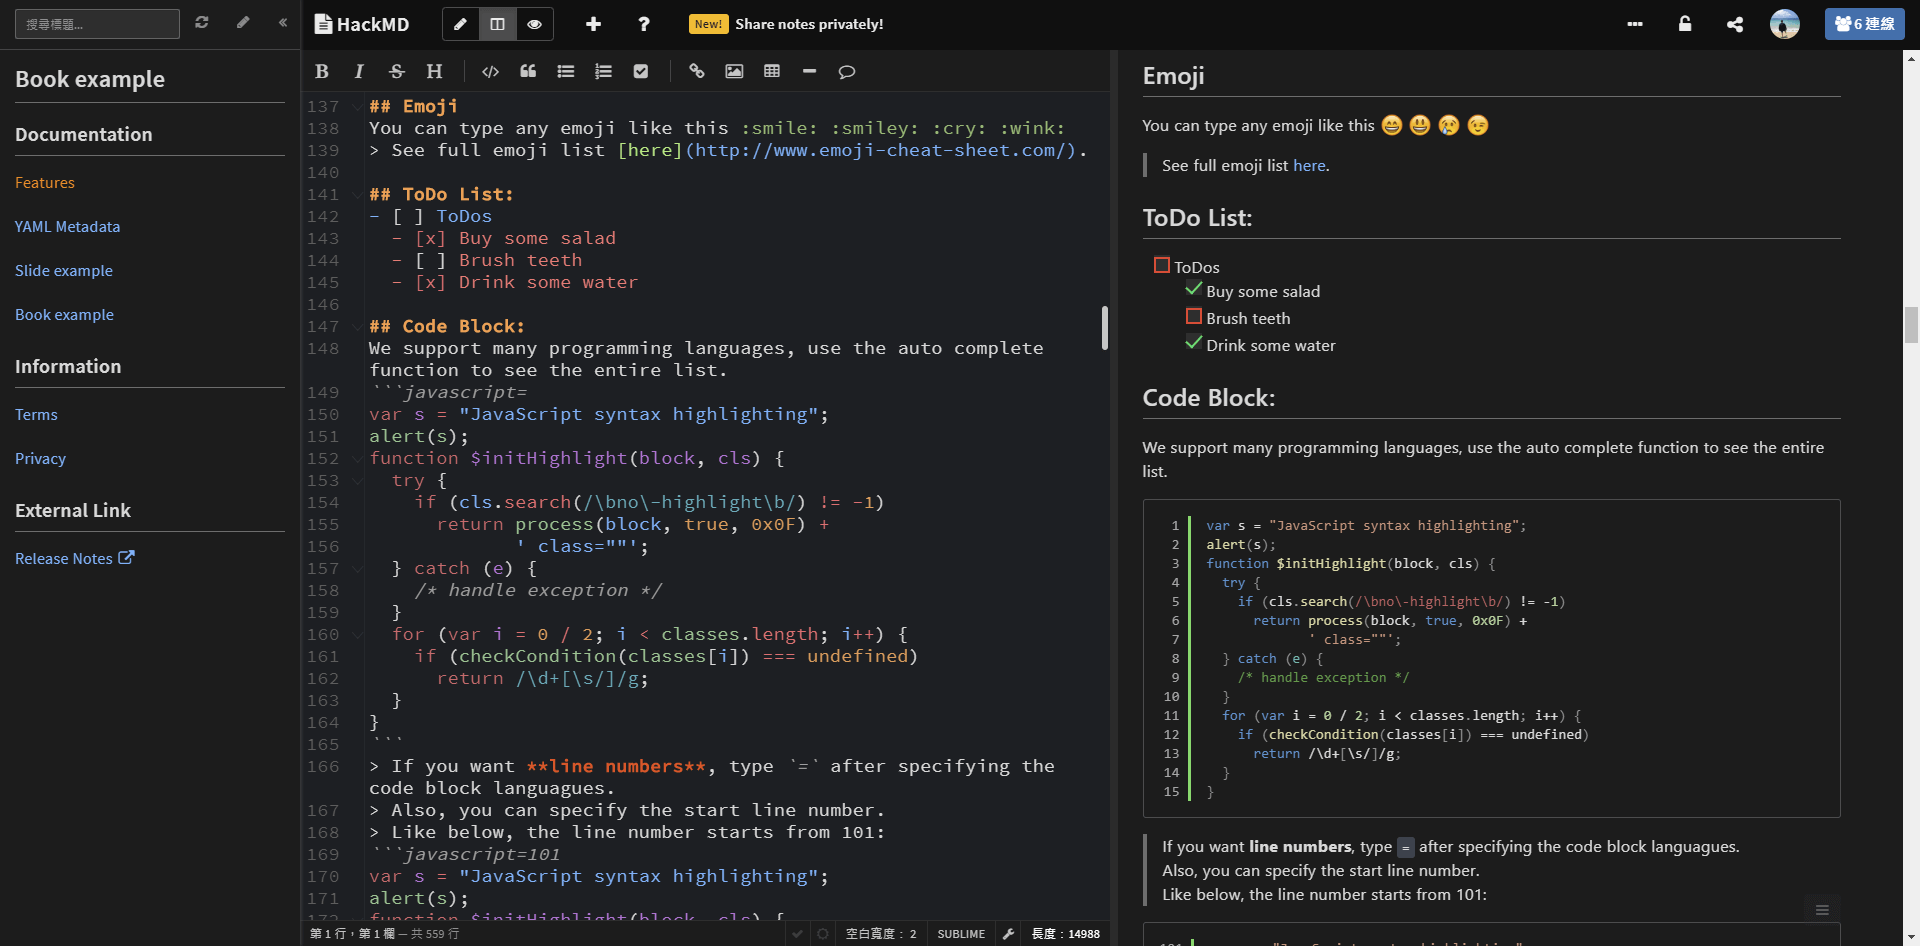Click the editor pane scrollbar thumb

pos(1105,328)
